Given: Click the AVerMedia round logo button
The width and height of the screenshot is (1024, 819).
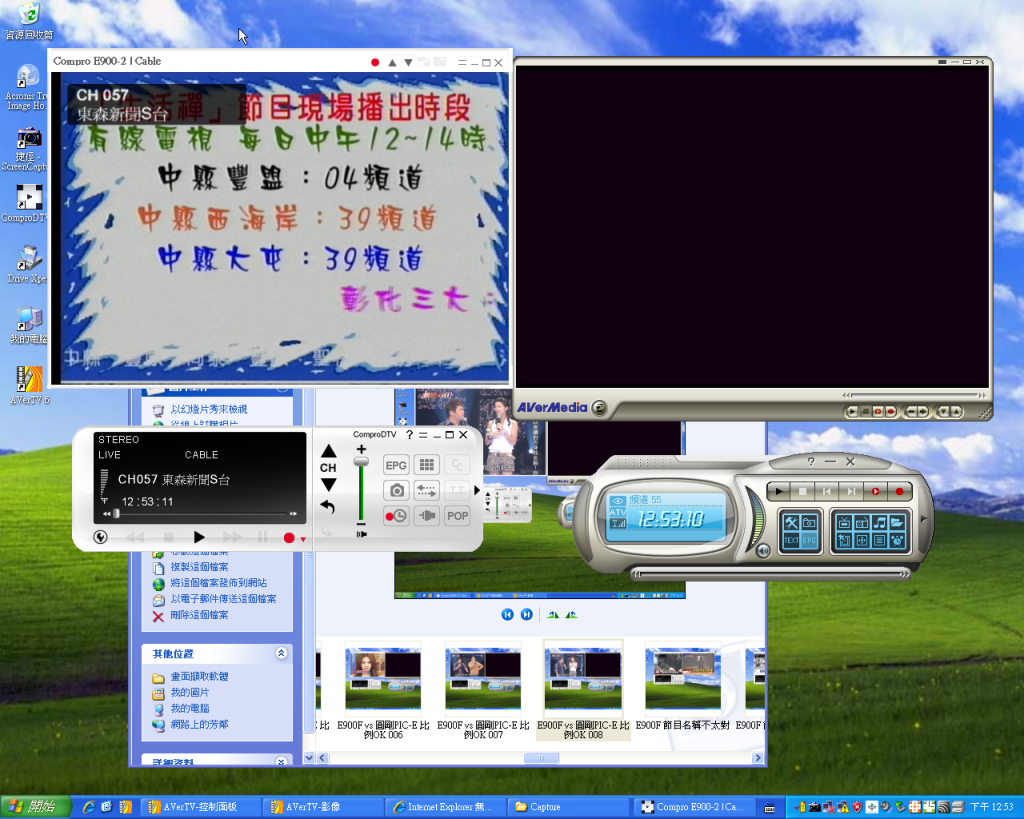Looking at the screenshot, I should click(599, 408).
